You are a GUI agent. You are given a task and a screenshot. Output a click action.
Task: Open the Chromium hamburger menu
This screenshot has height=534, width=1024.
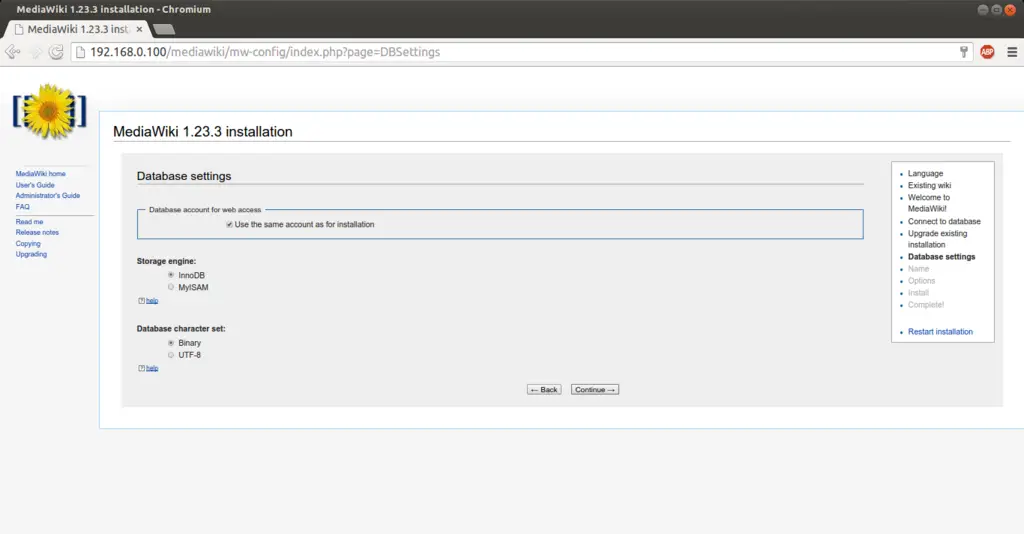pos(1012,52)
